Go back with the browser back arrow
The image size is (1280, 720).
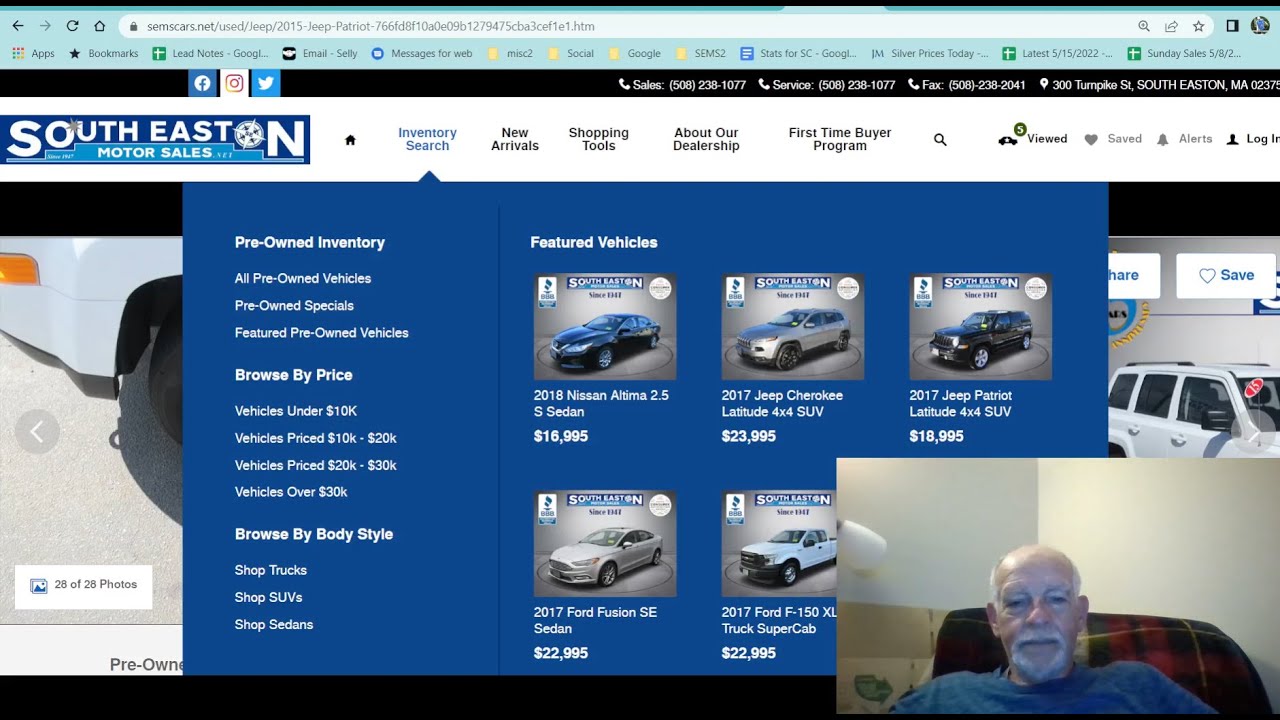pyautogui.click(x=17, y=26)
